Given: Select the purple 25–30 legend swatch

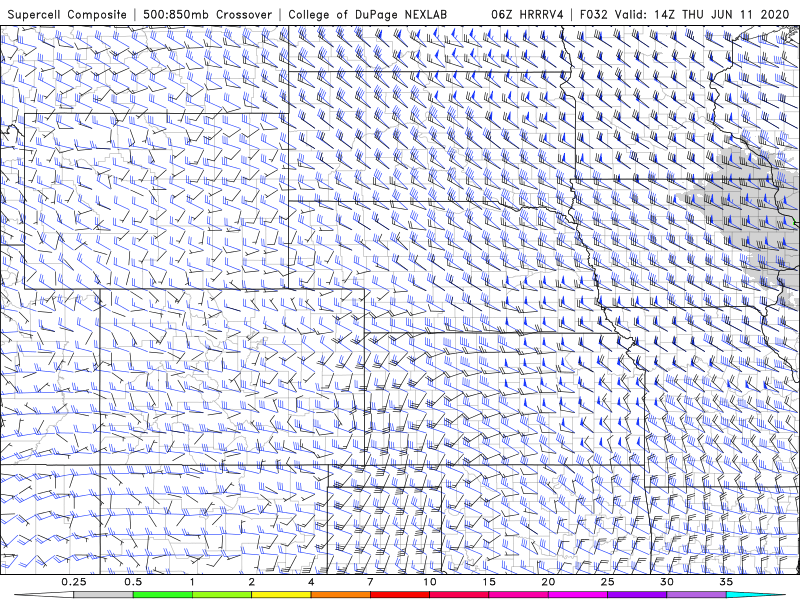Looking at the screenshot, I should tap(637, 595).
